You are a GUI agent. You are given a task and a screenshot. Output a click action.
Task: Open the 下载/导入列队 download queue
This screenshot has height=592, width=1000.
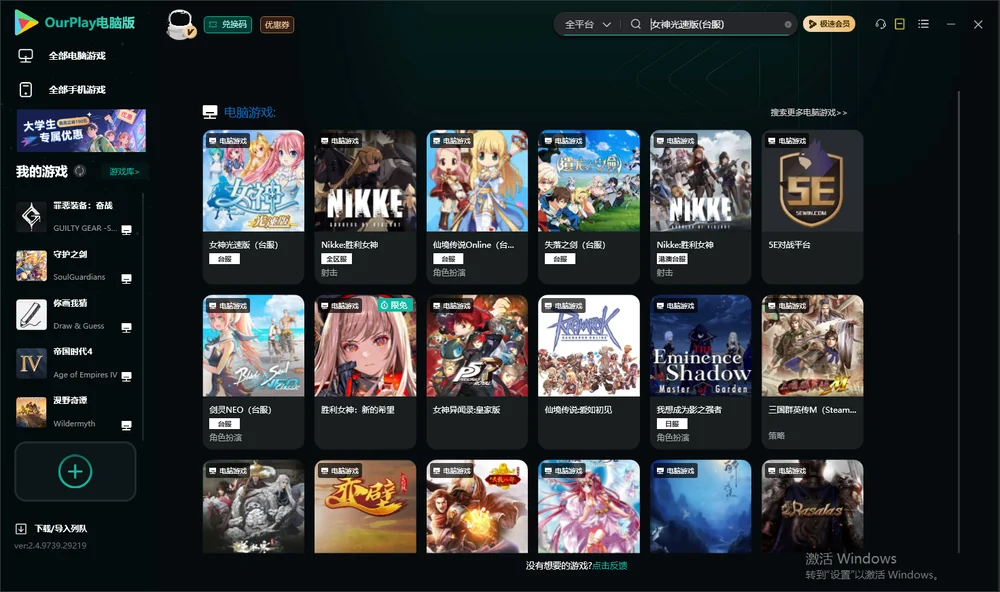[x=52, y=529]
